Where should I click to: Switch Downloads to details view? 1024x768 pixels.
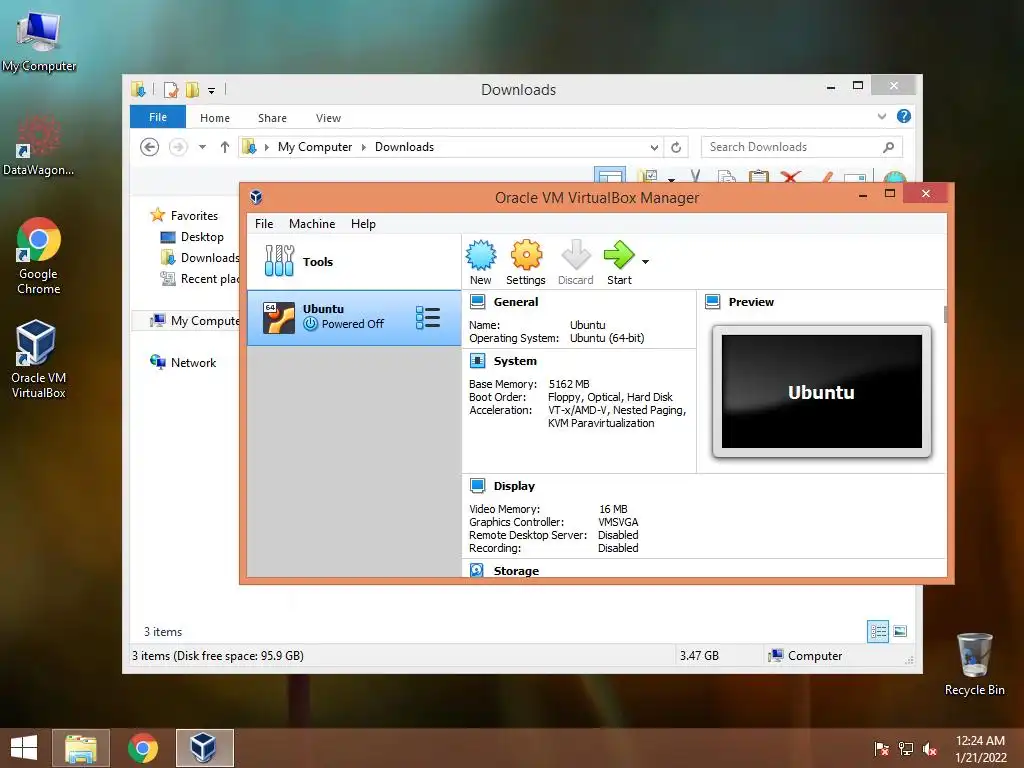[x=878, y=632]
